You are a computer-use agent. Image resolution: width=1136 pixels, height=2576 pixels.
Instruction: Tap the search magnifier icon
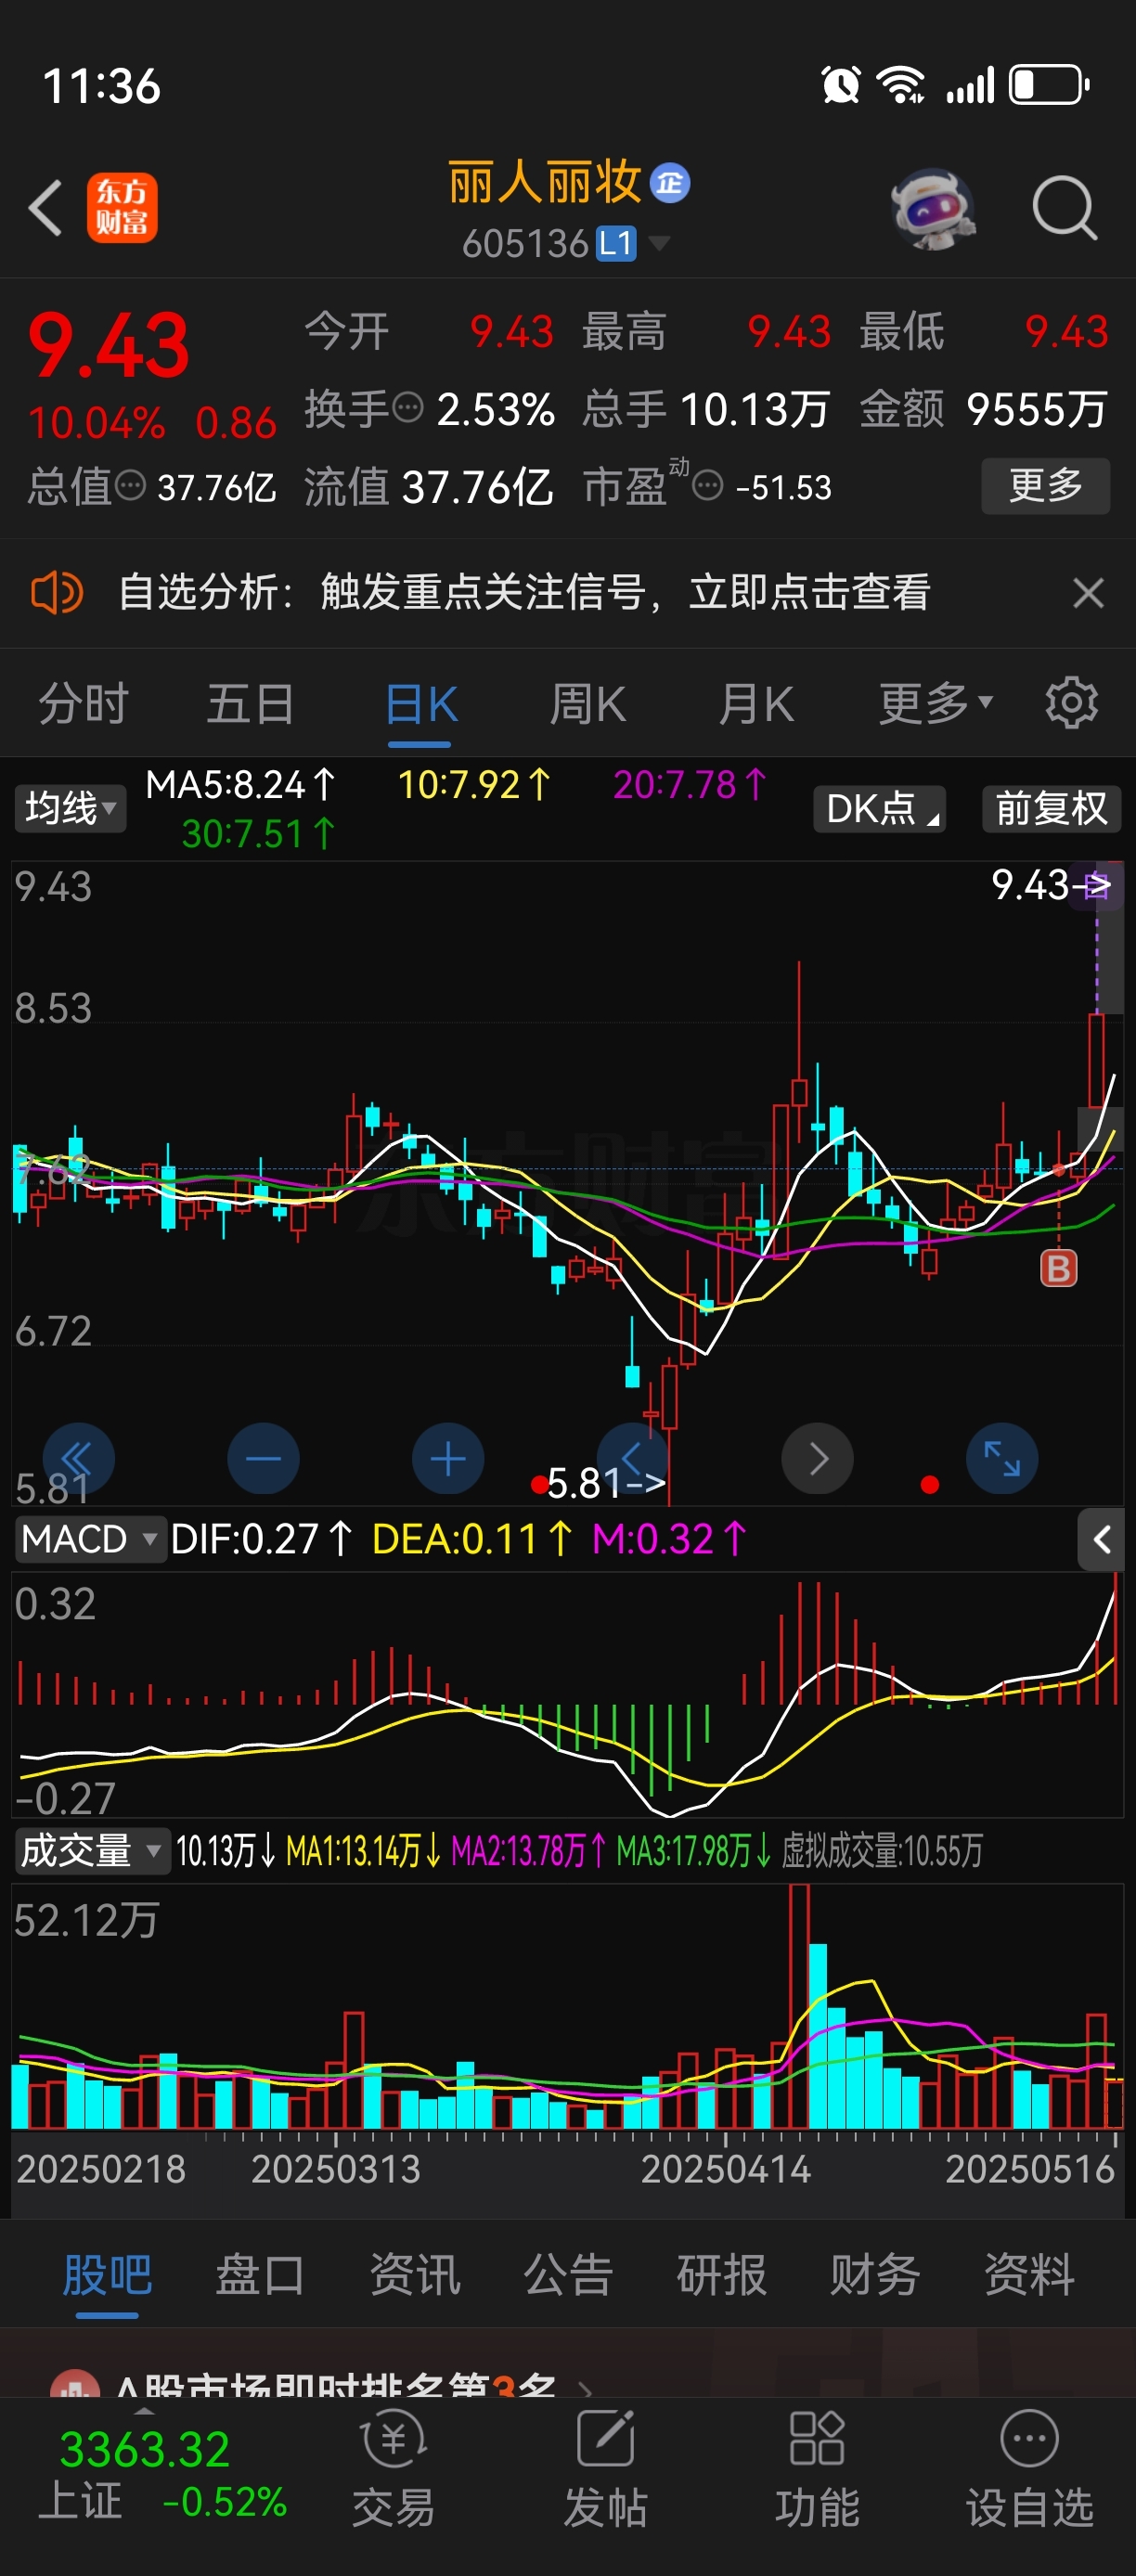(1065, 208)
